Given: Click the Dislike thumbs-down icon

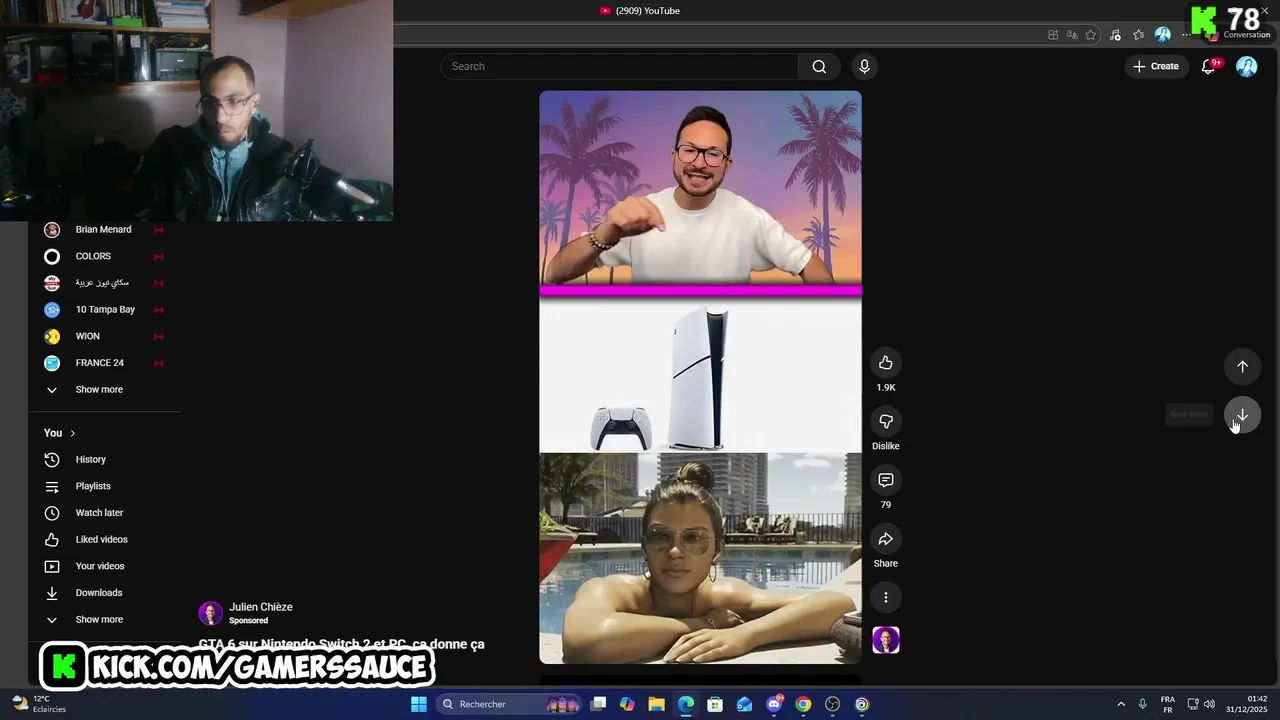Looking at the screenshot, I should [x=885, y=421].
